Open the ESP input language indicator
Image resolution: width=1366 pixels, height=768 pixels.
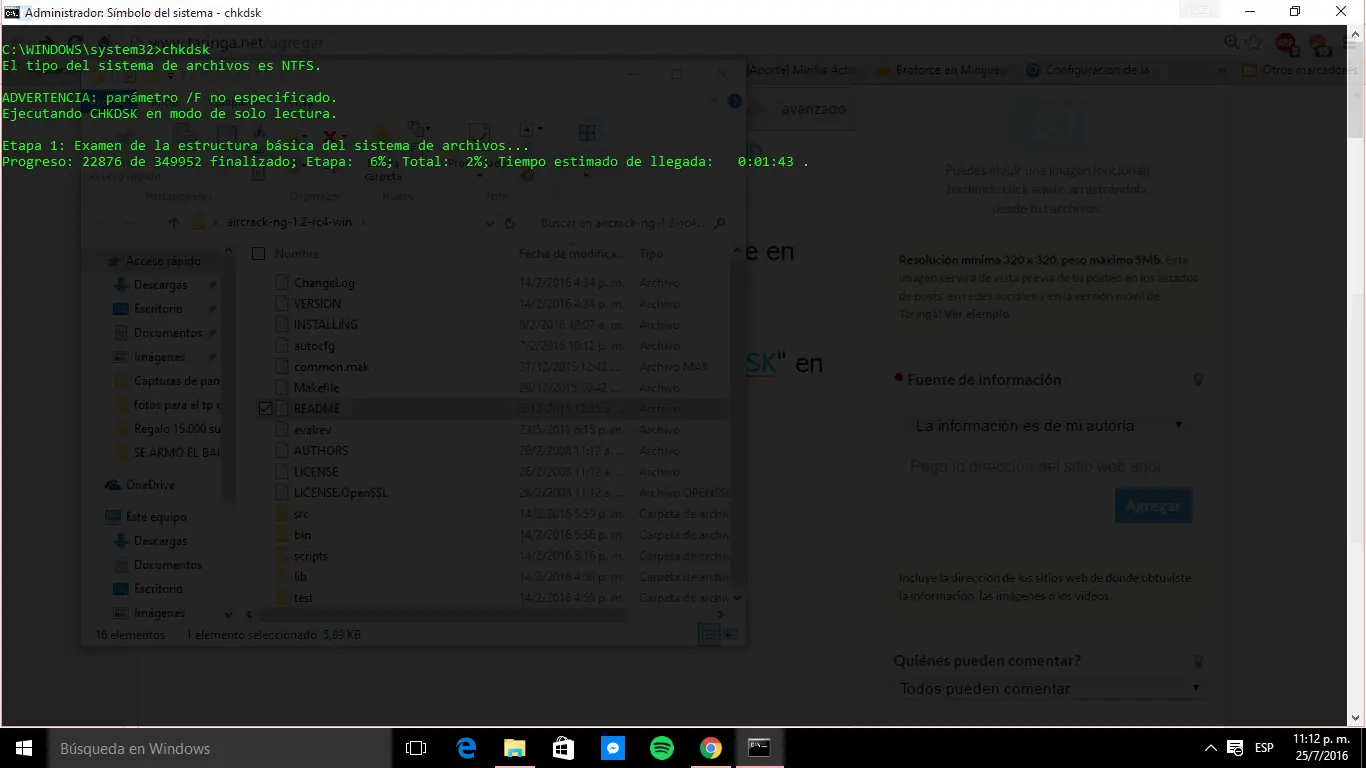pos(1264,748)
